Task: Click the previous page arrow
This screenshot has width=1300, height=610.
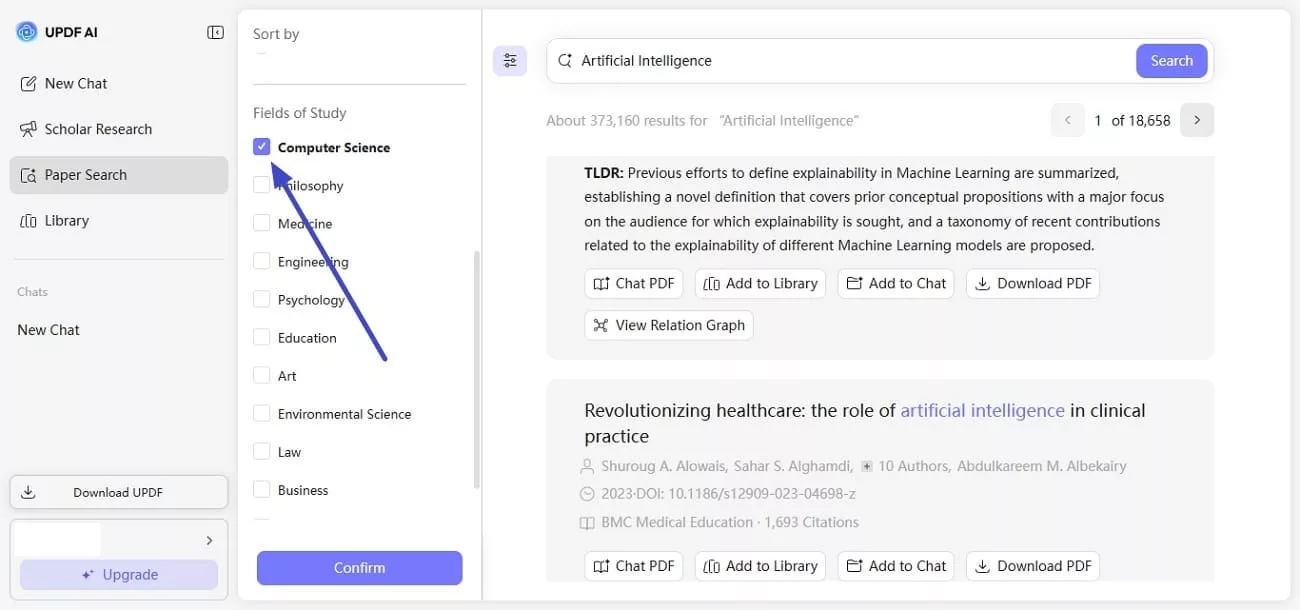Action: point(1067,119)
